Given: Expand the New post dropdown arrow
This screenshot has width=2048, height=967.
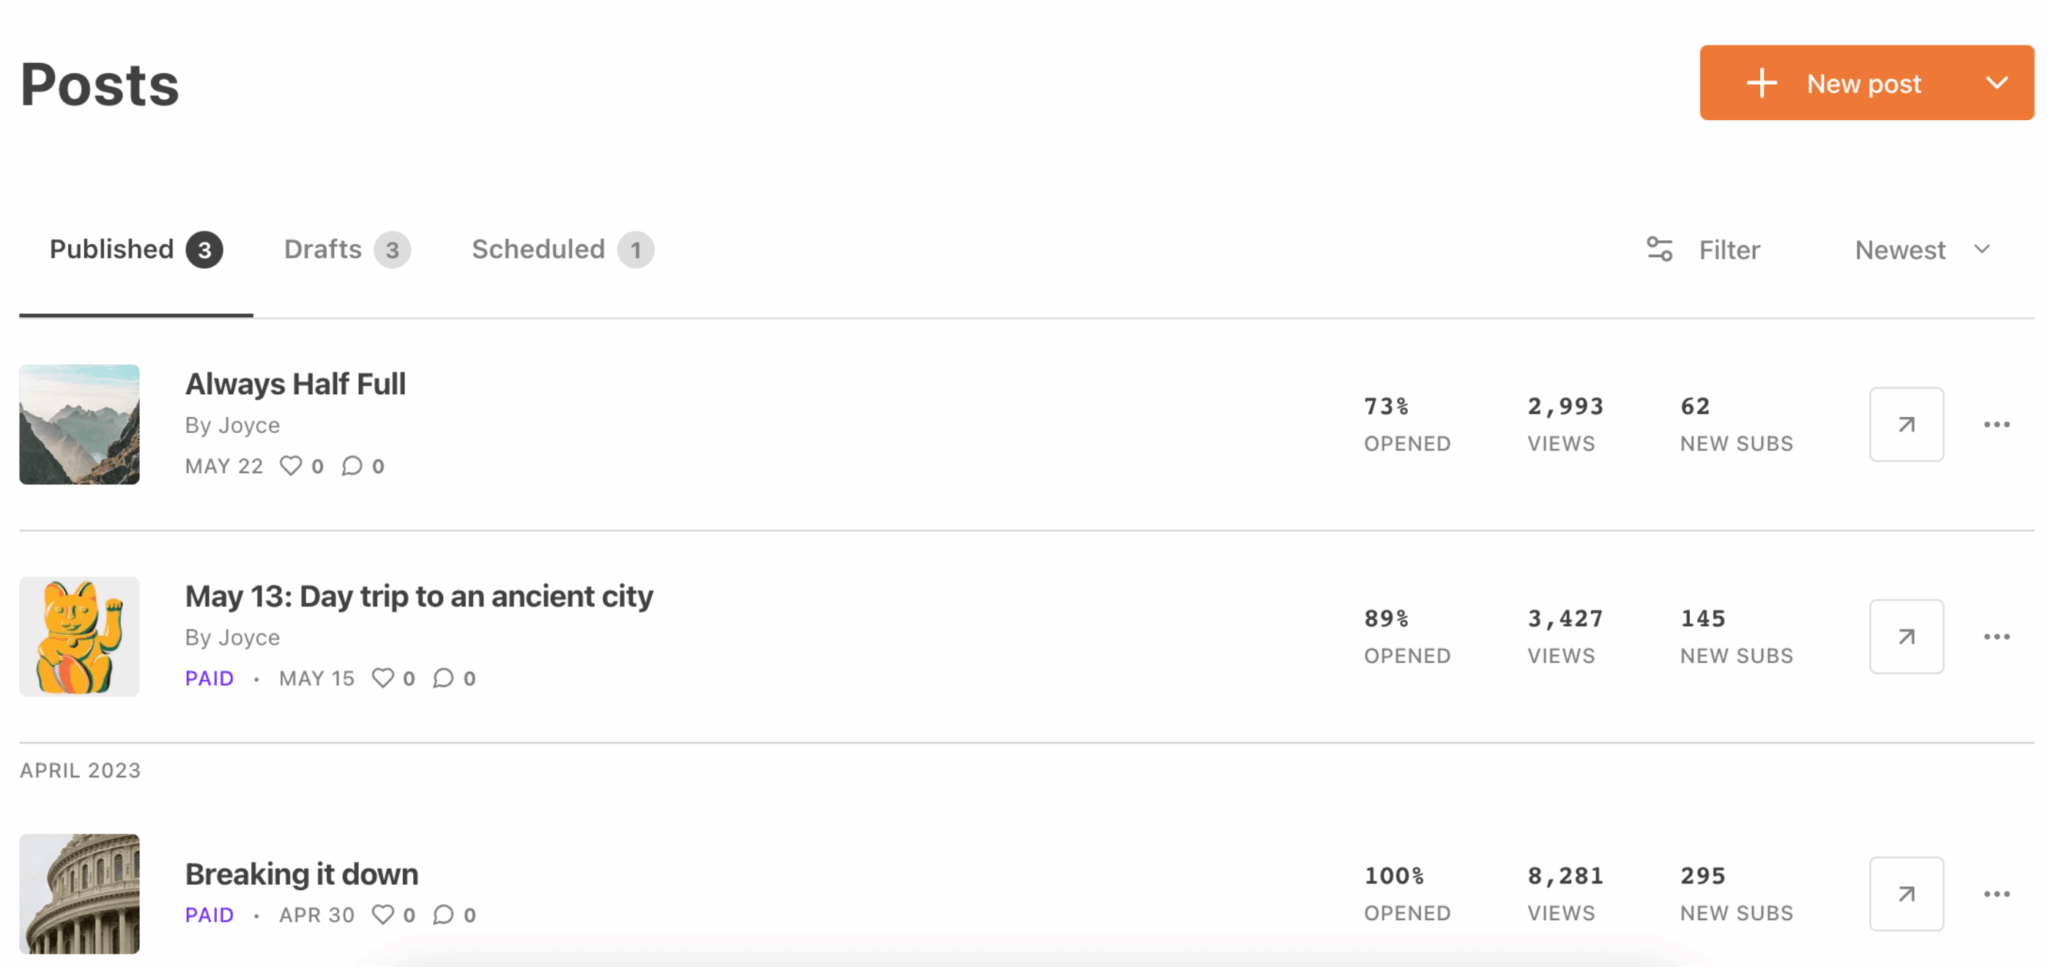Looking at the screenshot, I should point(1996,83).
